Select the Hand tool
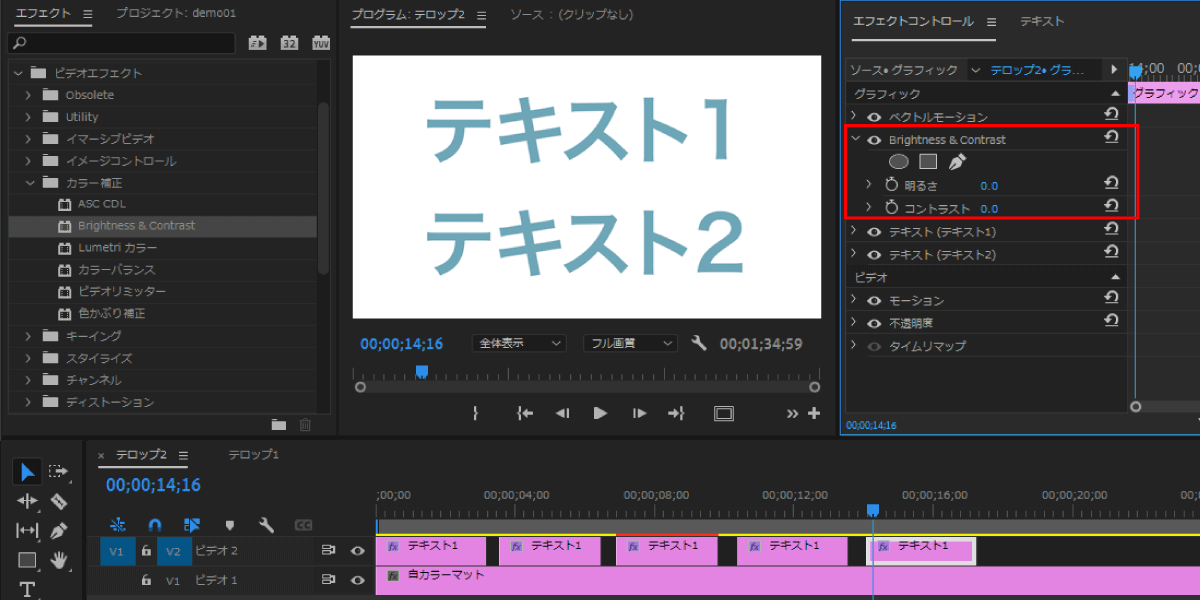1200x600 pixels. [x=59, y=560]
